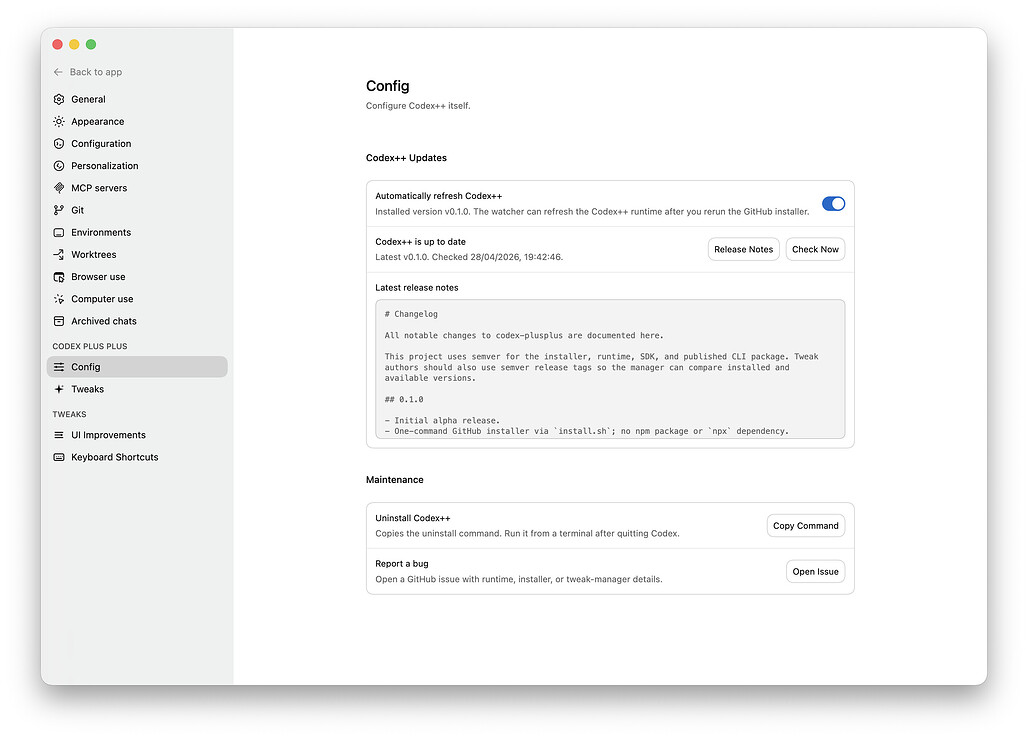Open Archived chats box icon
This screenshot has width=1028, height=739.
[x=59, y=321]
